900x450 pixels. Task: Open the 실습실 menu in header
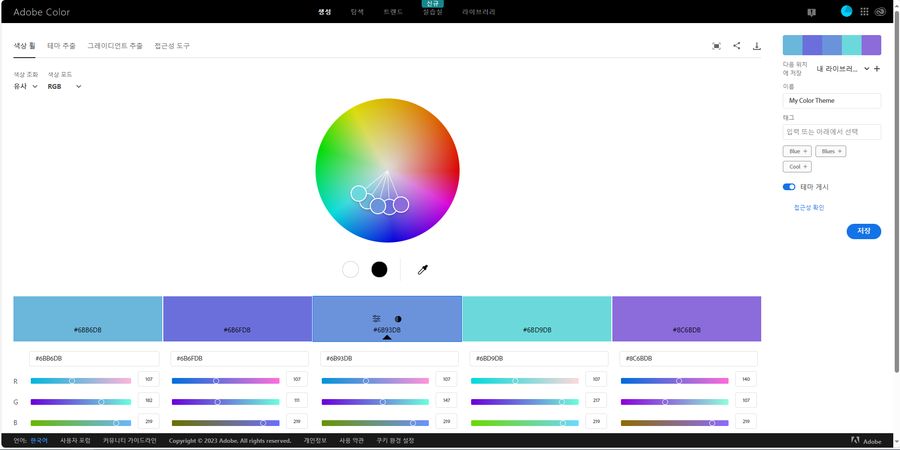pyautogui.click(x=433, y=12)
